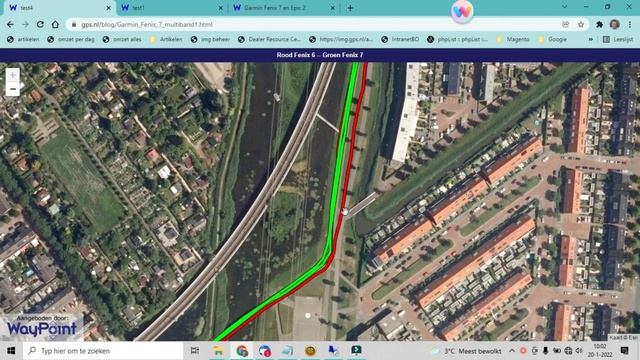The width and height of the screenshot is (640, 360).
Task: Click the browser forward arrow
Action: point(25,24)
